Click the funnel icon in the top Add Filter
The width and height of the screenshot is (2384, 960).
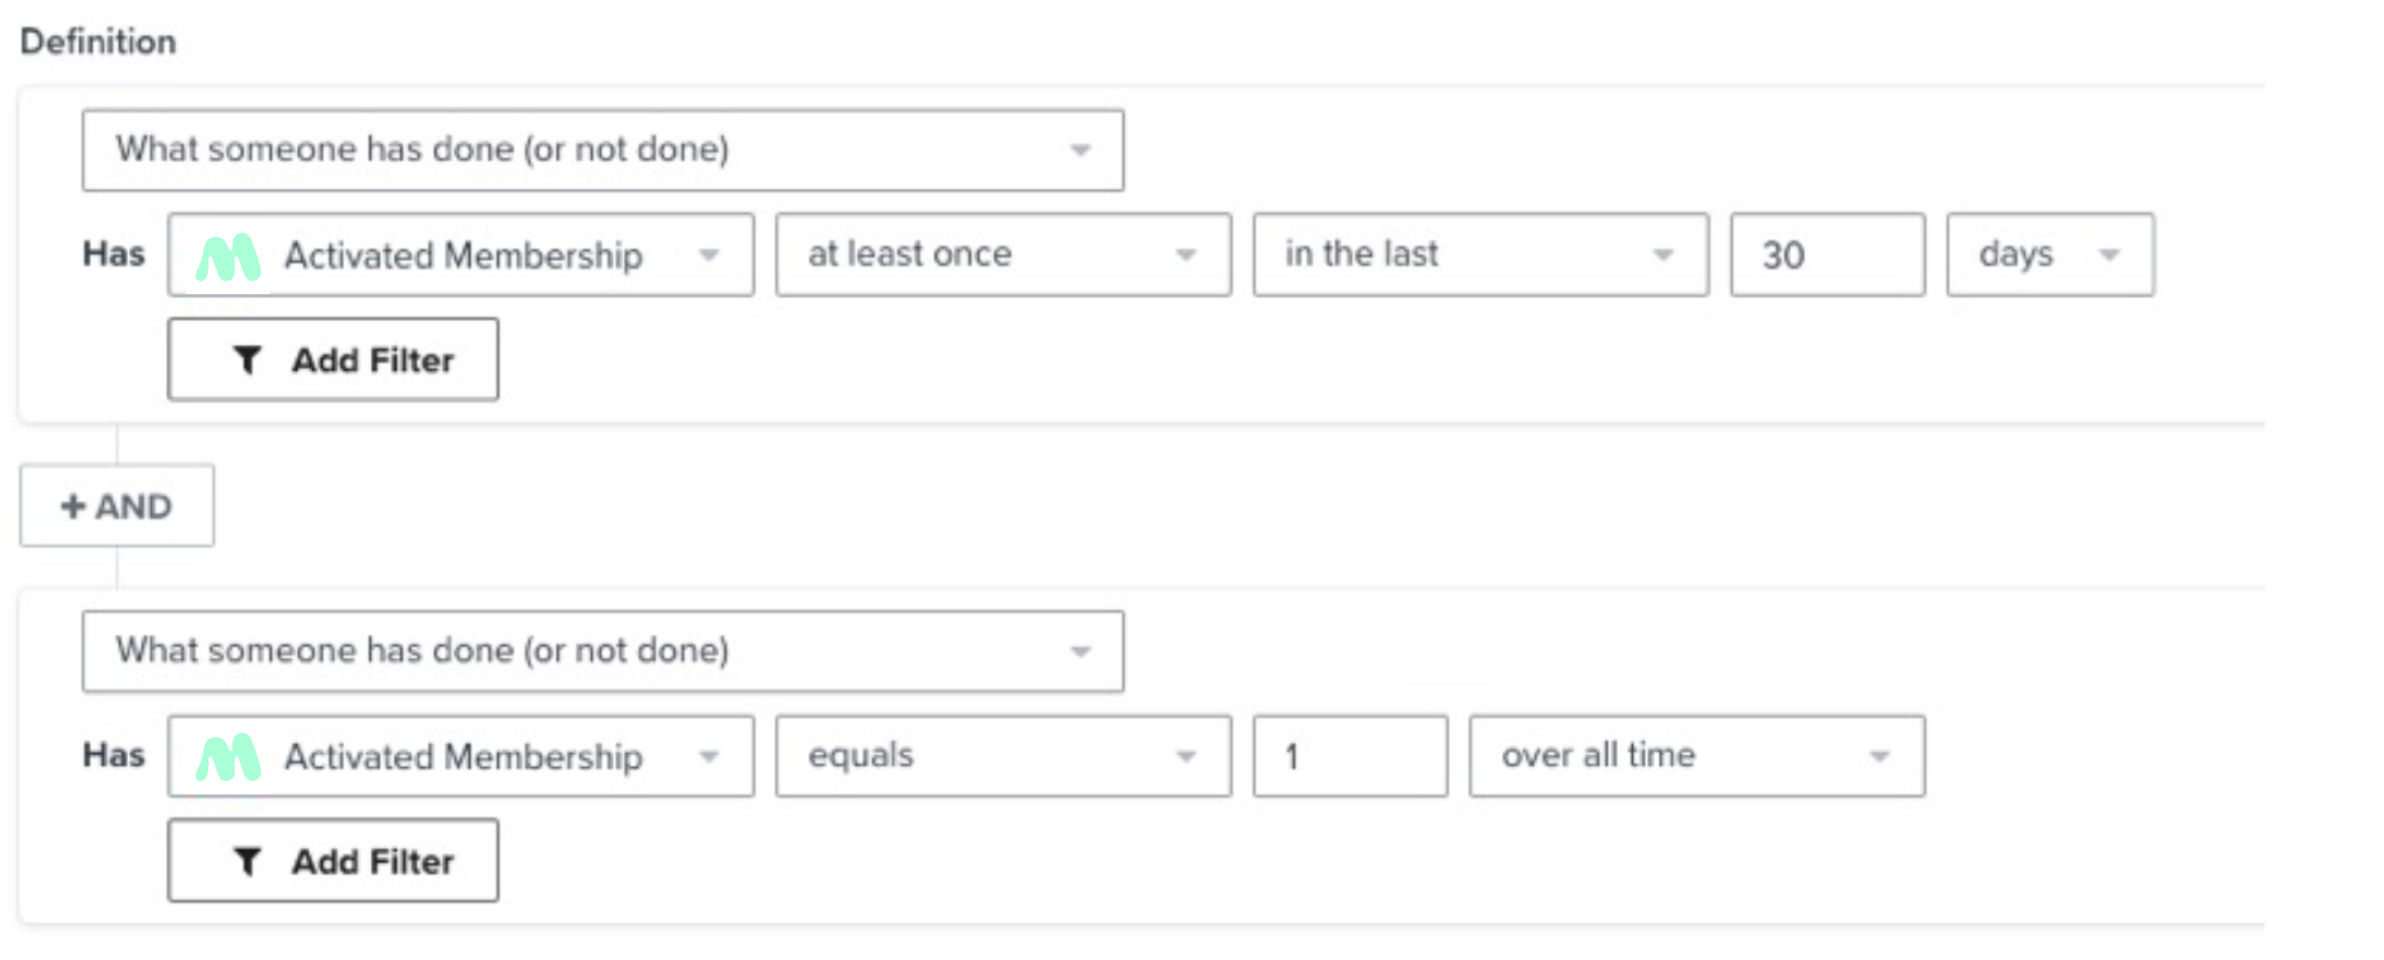point(247,359)
